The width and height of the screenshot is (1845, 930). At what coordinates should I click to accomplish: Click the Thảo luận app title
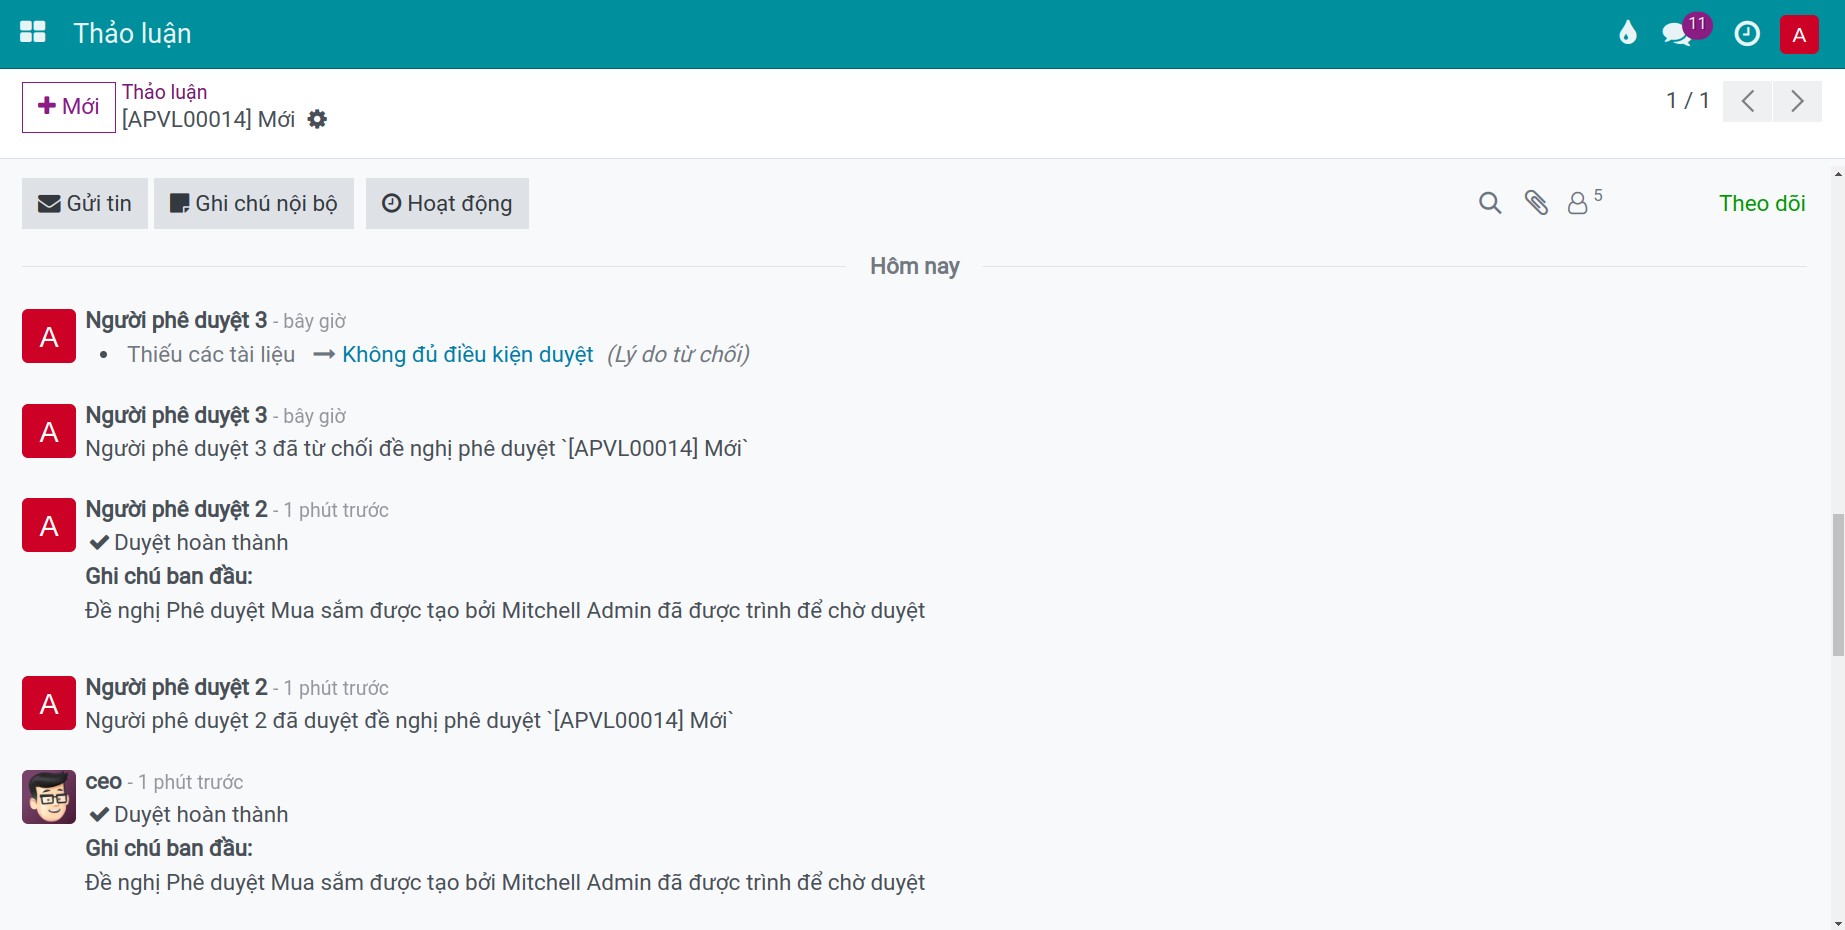[x=132, y=34]
